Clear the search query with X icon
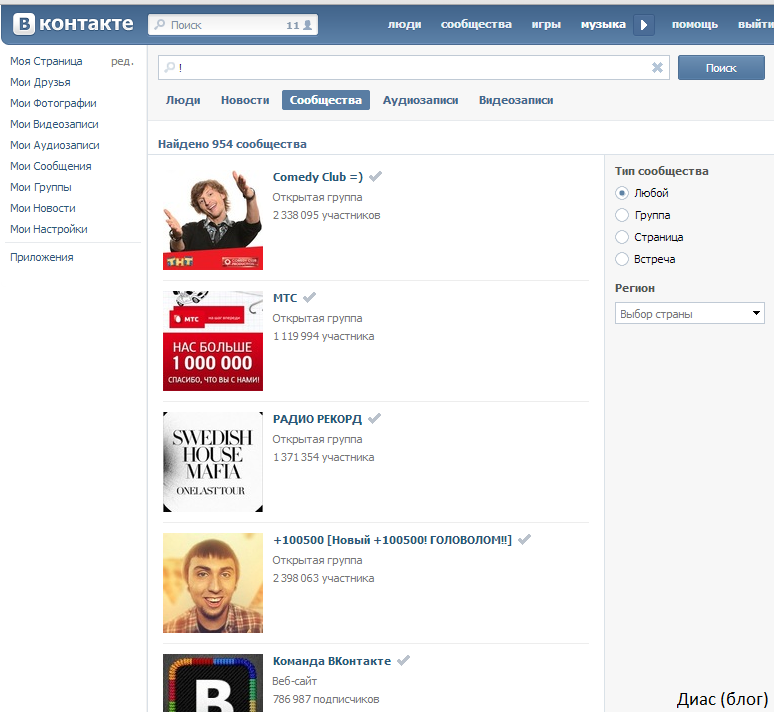This screenshot has height=712, width=774. (657, 68)
